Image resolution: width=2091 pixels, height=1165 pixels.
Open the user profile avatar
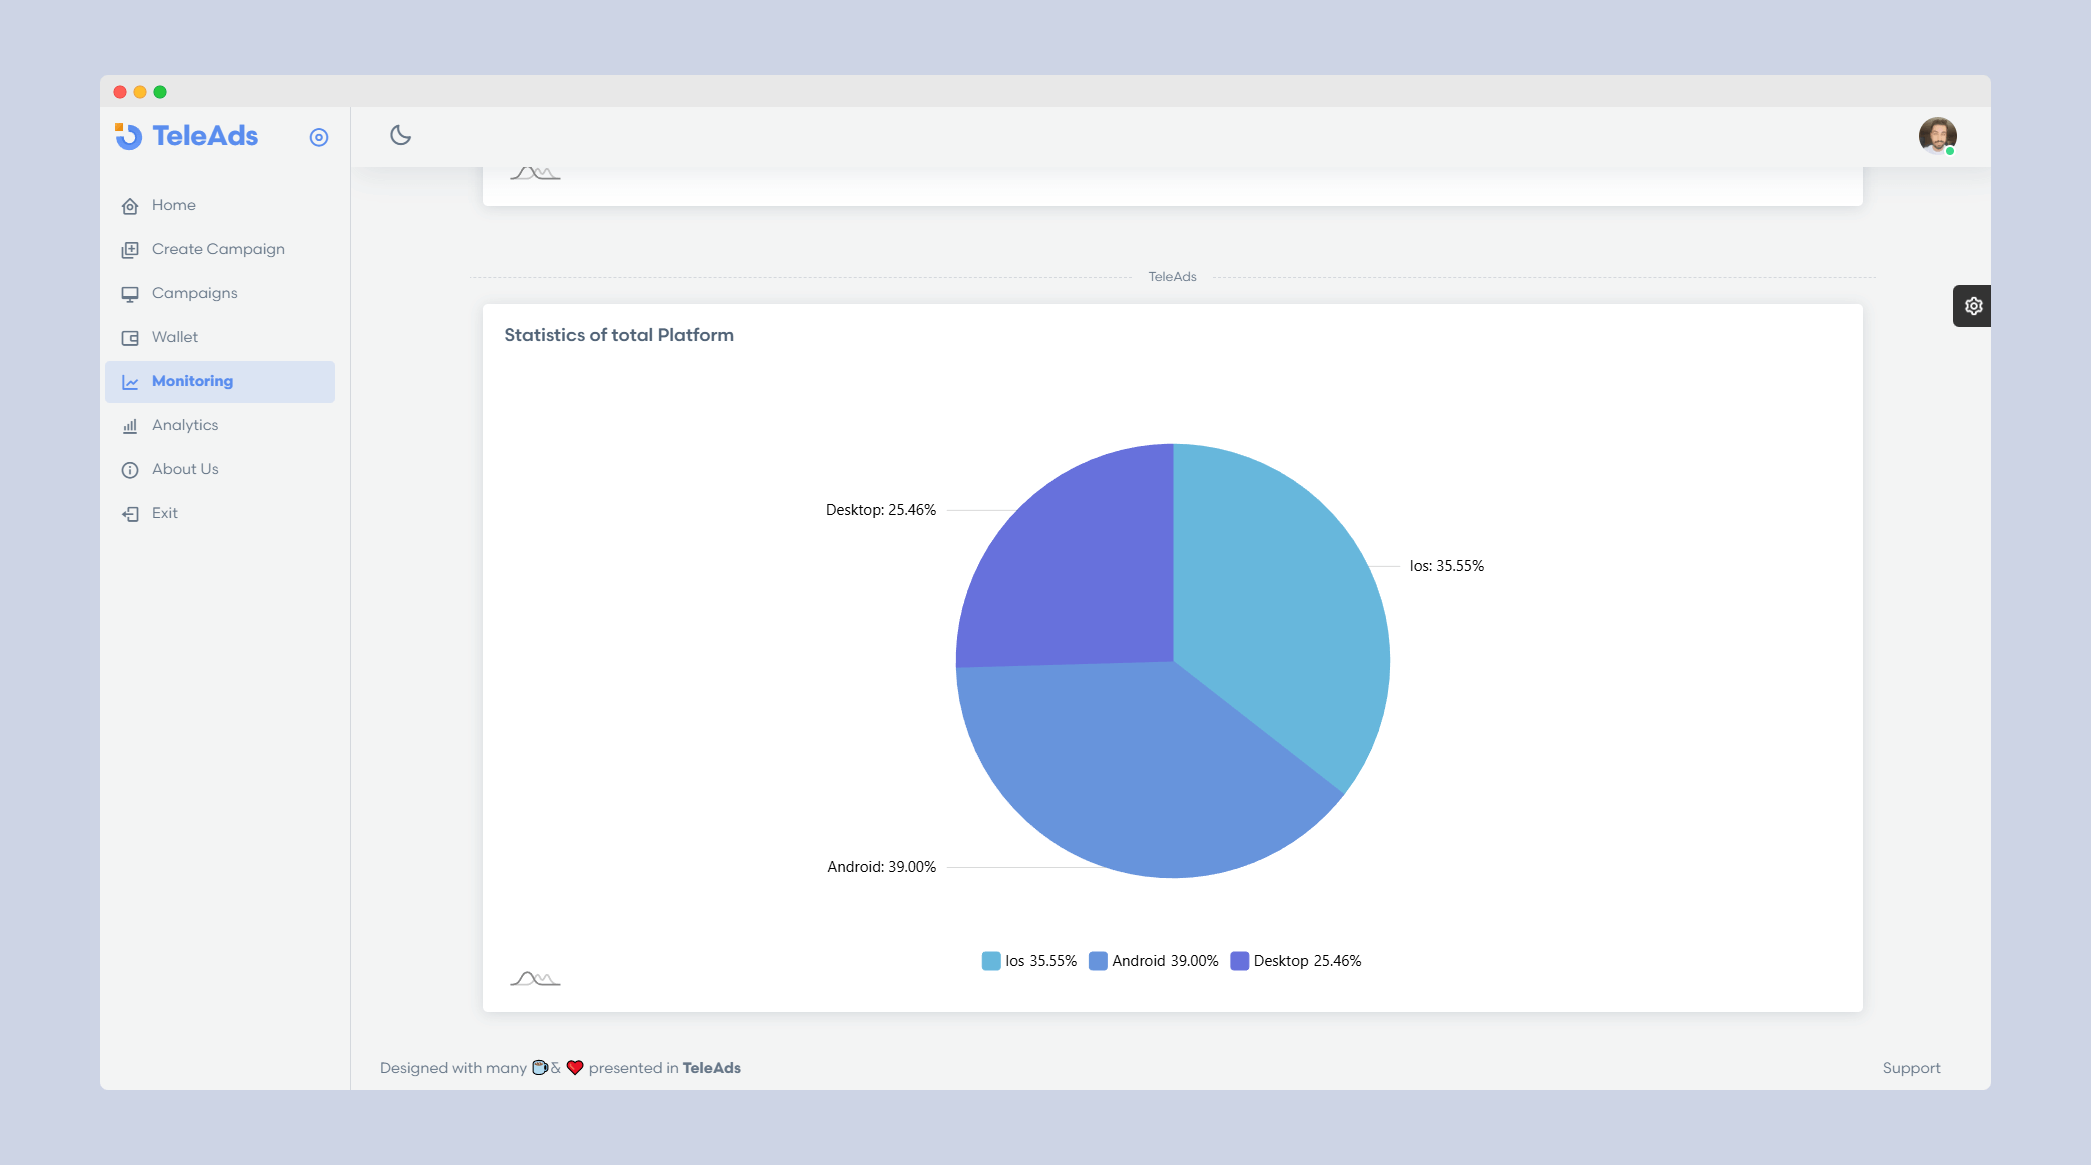[x=1937, y=136]
